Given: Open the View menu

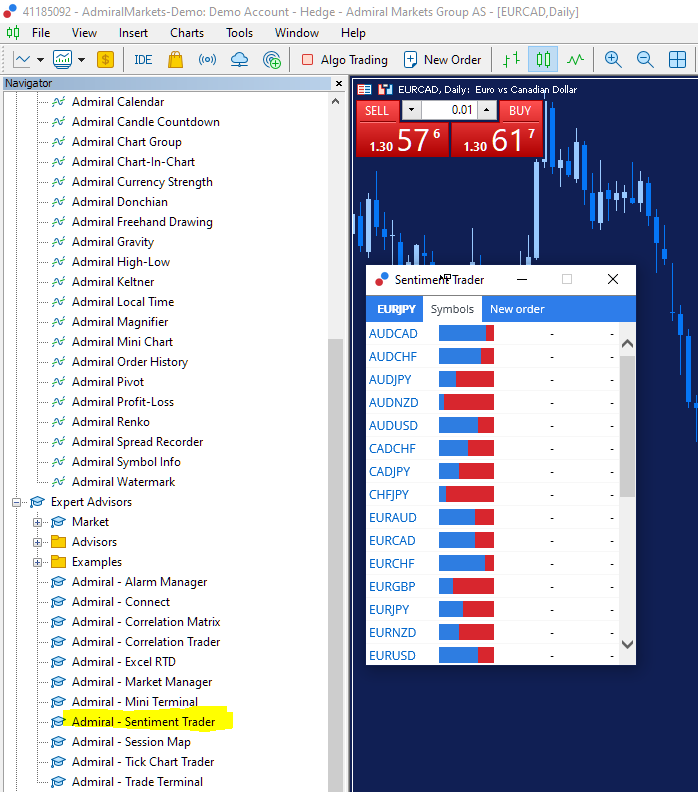Looking at the screenshot, I should coord(84,33).
